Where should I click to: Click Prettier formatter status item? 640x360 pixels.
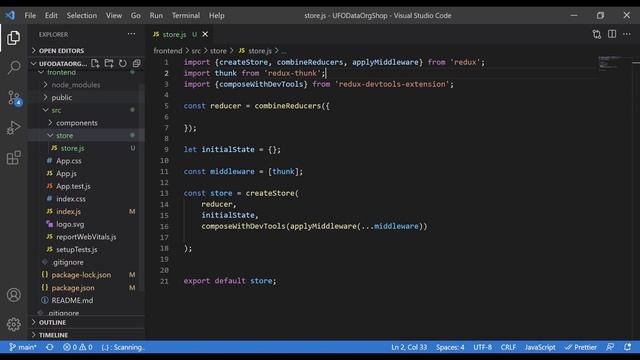pos(581,347)
